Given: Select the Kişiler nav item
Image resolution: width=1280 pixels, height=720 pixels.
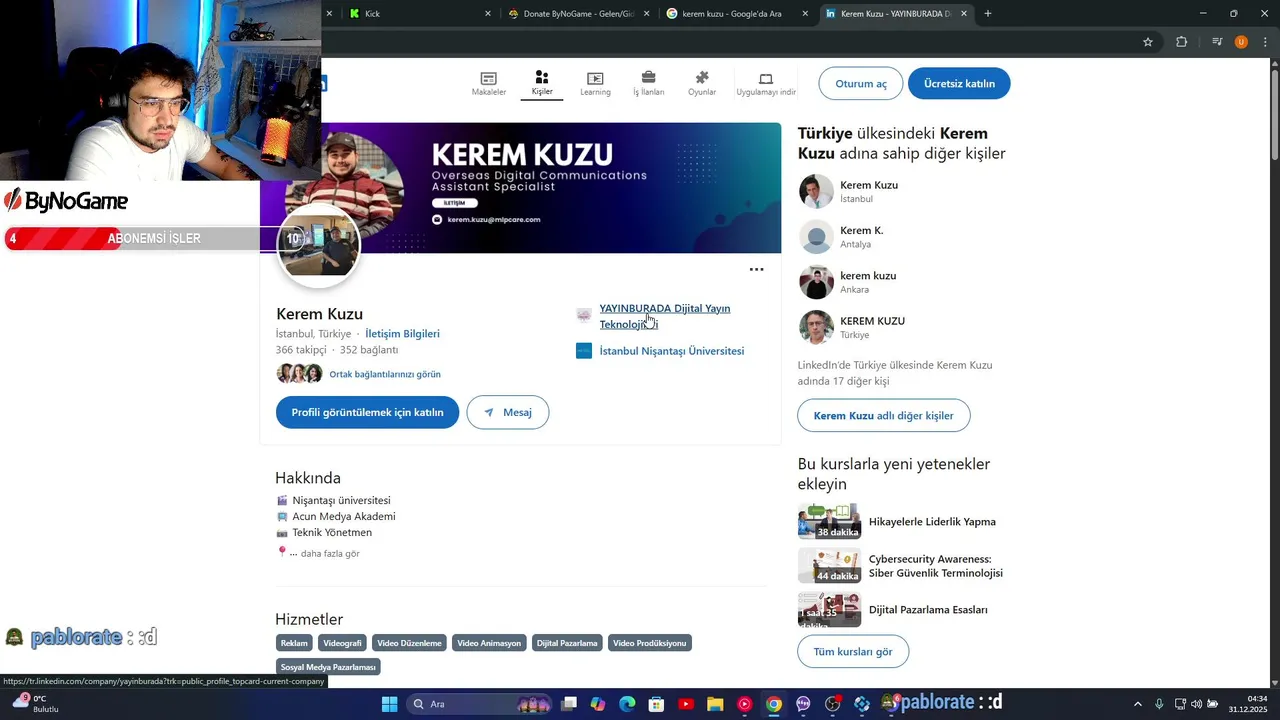Looking at the screenshot, I should point(542,83).
